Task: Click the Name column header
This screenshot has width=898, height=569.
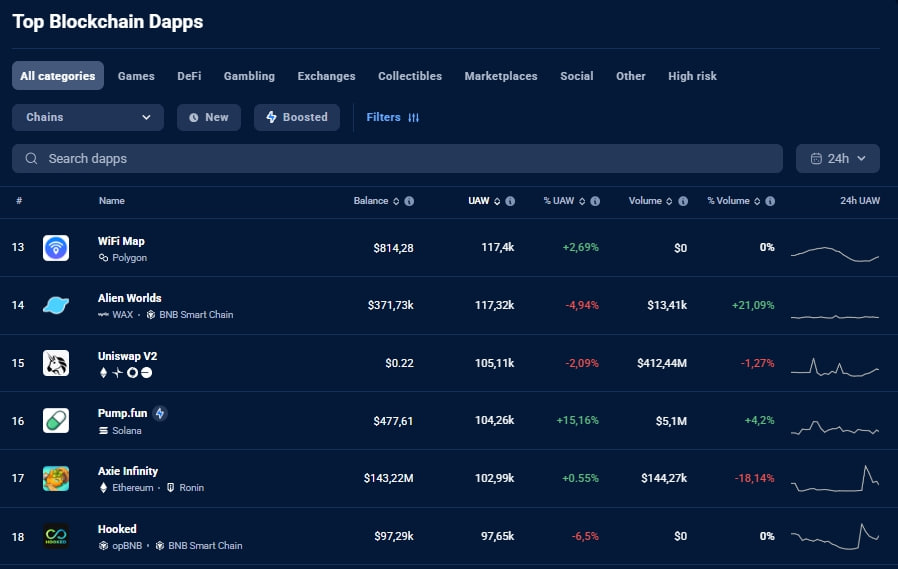Action: [x=112, y=201]
